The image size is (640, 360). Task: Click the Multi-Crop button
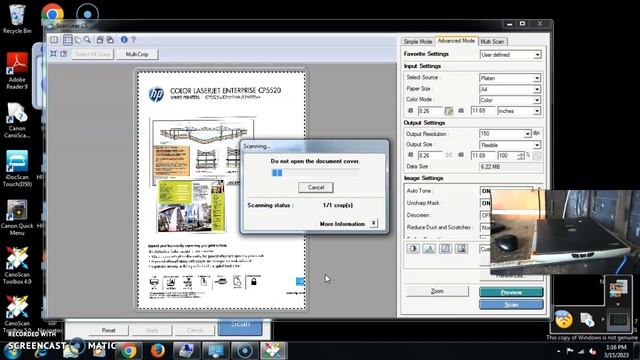[137, 54]
